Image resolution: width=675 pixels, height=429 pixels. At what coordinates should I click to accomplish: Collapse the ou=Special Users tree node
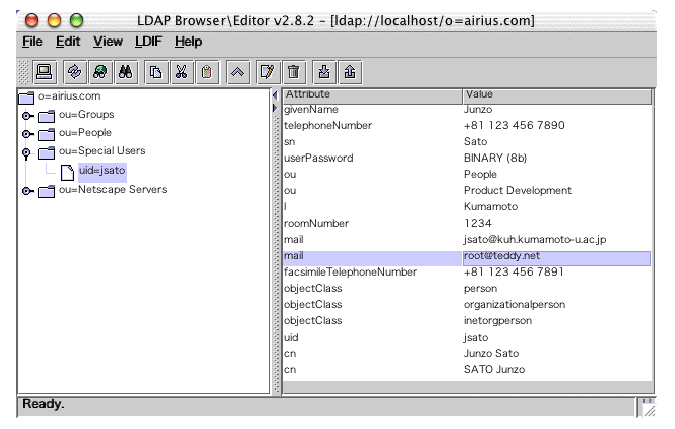[26, 153]
